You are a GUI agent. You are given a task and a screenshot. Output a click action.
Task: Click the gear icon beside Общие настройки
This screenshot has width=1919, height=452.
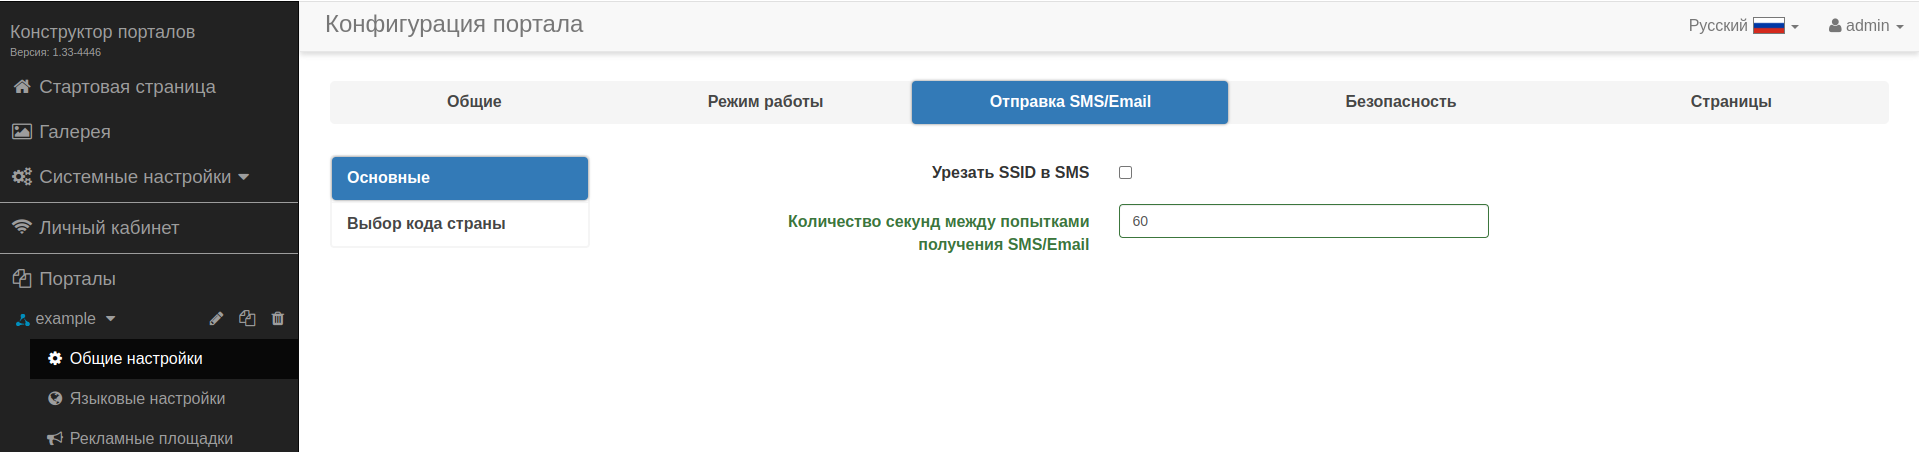(55, 358)
